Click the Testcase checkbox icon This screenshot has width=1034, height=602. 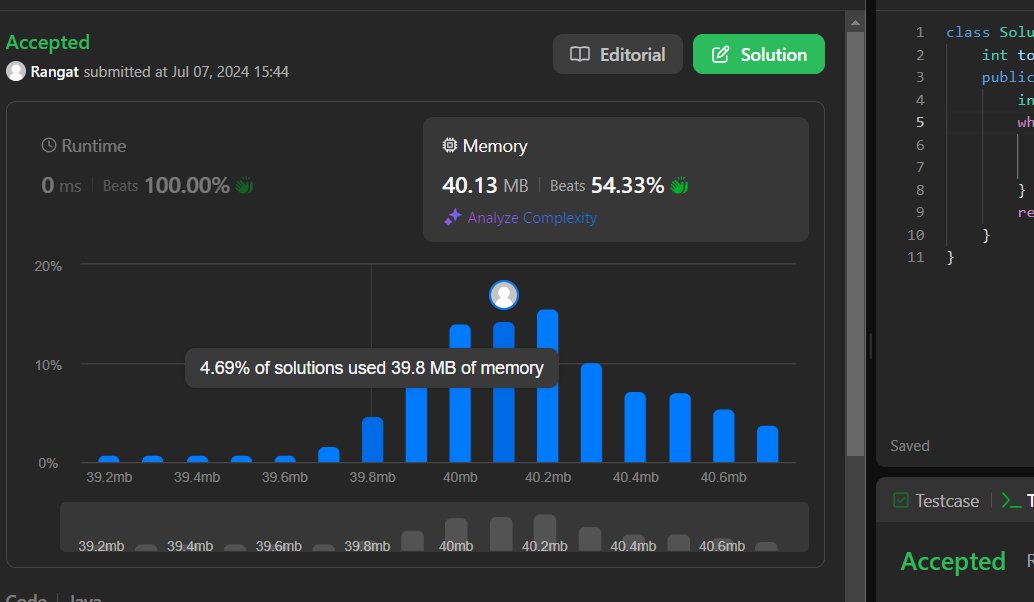click(x=901, y=500)
